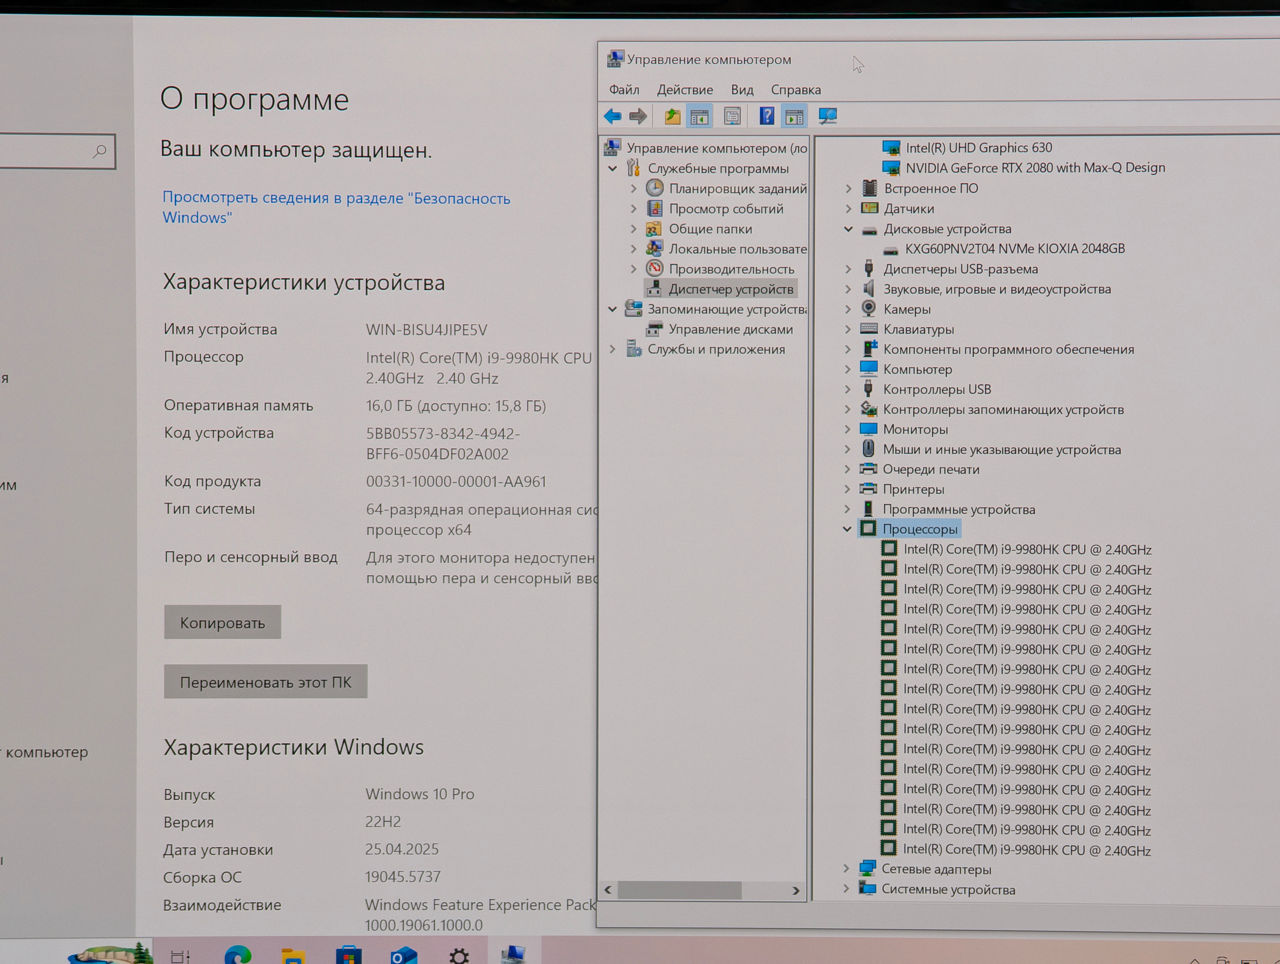Select the Производительность tree item
Screen dimensions: 1280x964
coord(732,269)
